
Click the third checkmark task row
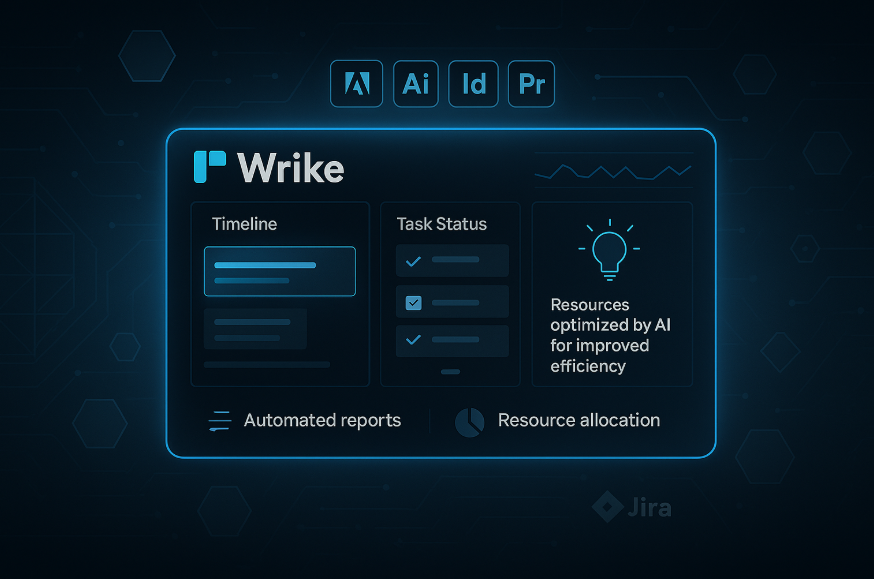coord(452,340)
